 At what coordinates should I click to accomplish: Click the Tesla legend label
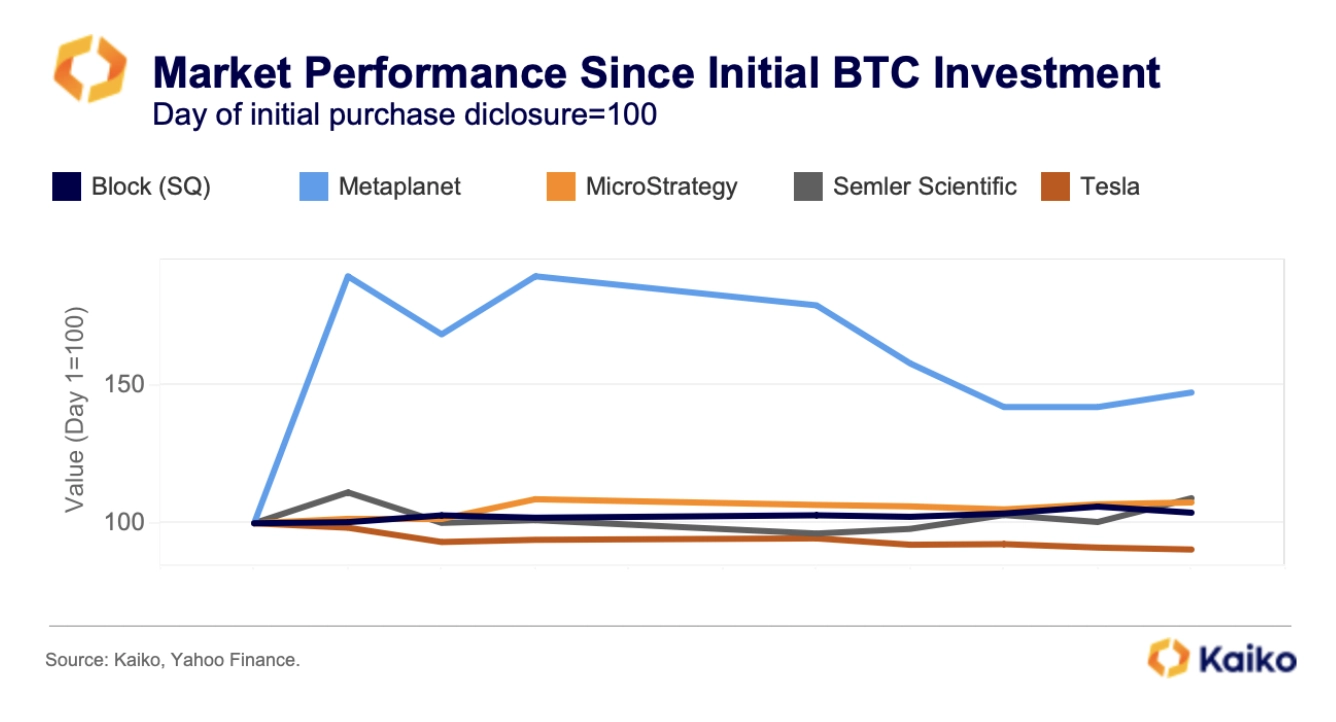pyautogui.click(x=1110, y=187)
